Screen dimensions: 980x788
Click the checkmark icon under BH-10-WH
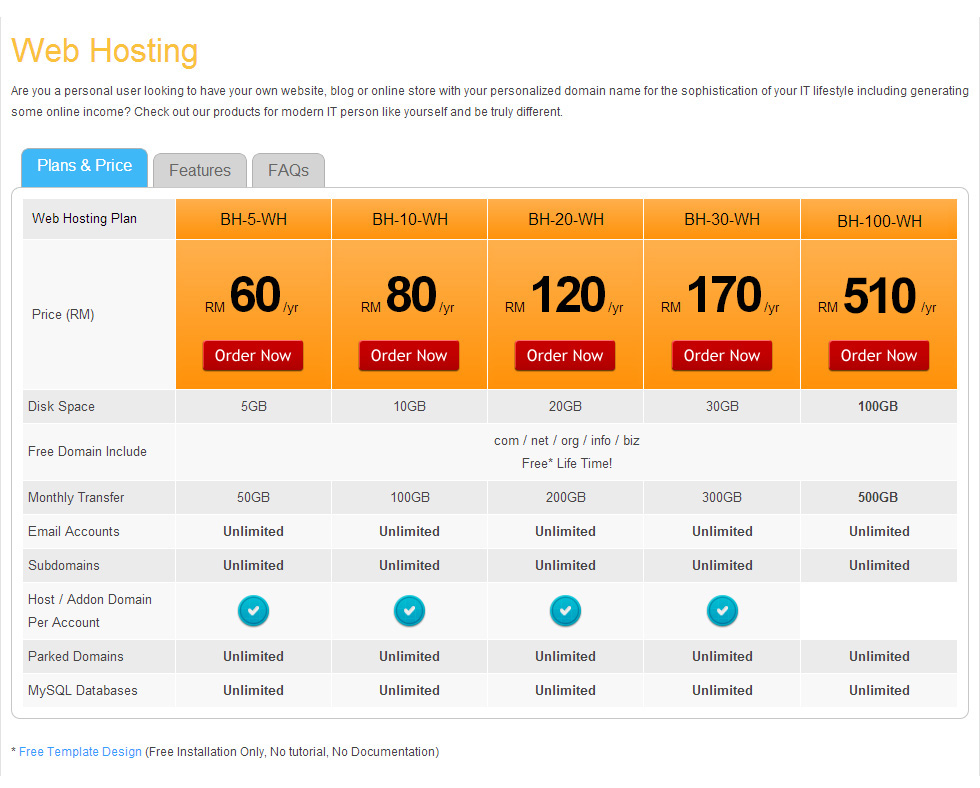click(x=409, y=610)
